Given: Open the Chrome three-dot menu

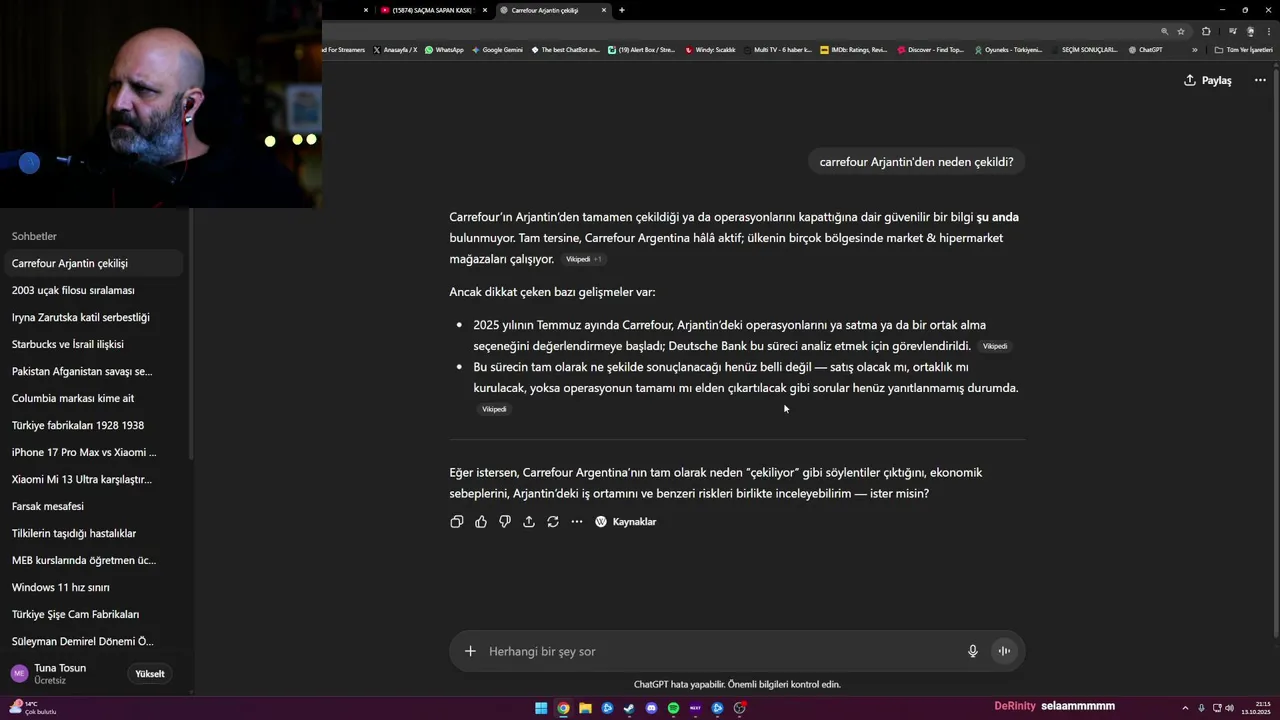Looking at the screenshot, I should [1269, 31].
